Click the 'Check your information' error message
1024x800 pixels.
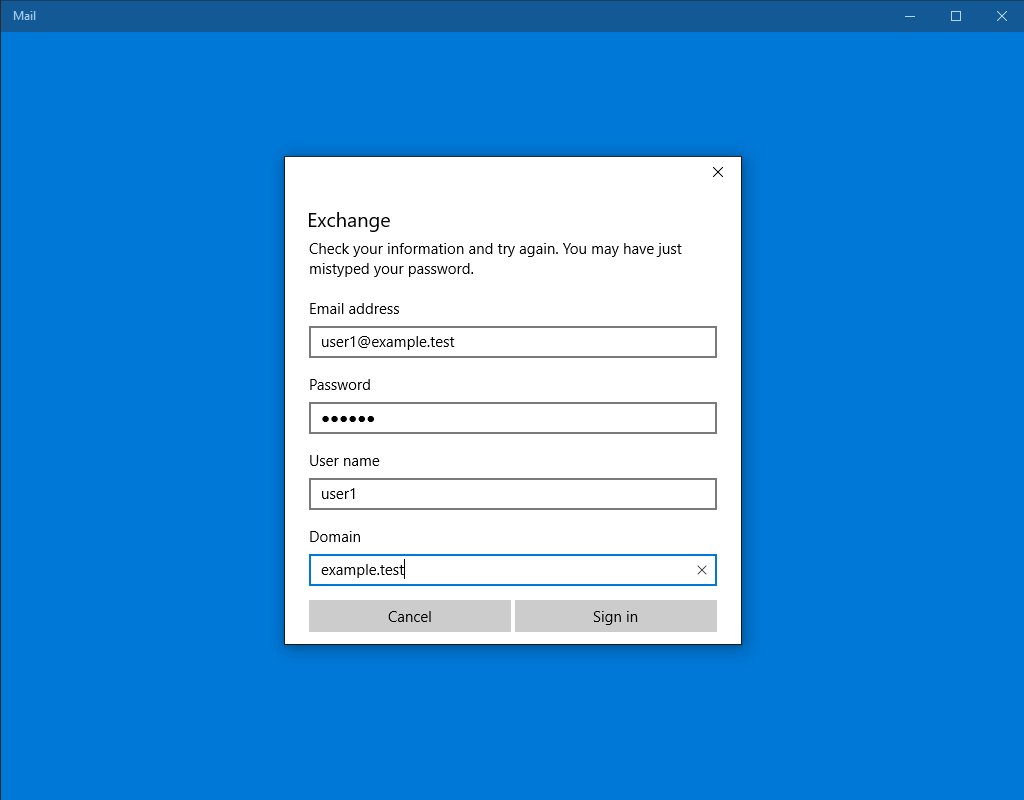click(x=495, y=259)
